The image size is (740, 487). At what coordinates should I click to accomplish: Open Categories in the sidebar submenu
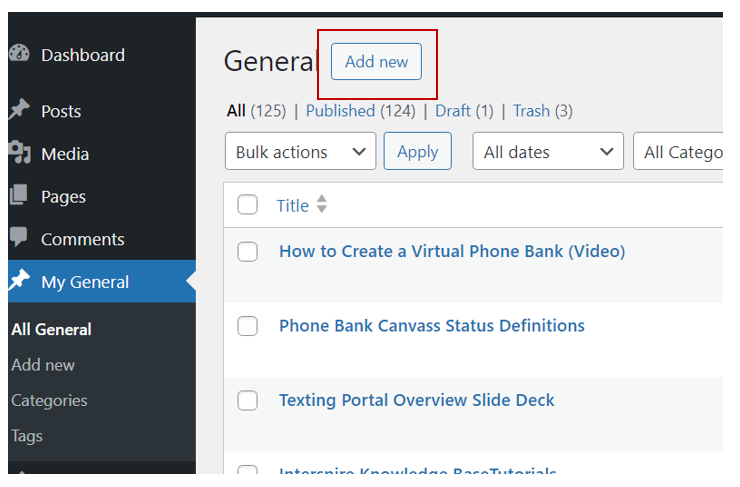pos(49,401)
